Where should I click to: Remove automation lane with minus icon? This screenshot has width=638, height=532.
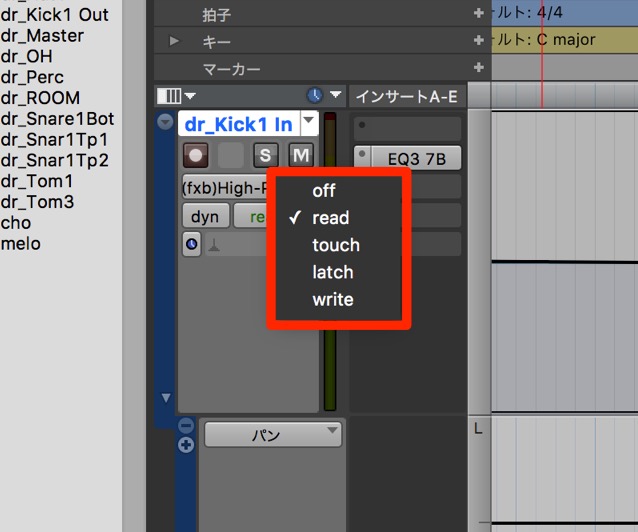tap(186, 426)
